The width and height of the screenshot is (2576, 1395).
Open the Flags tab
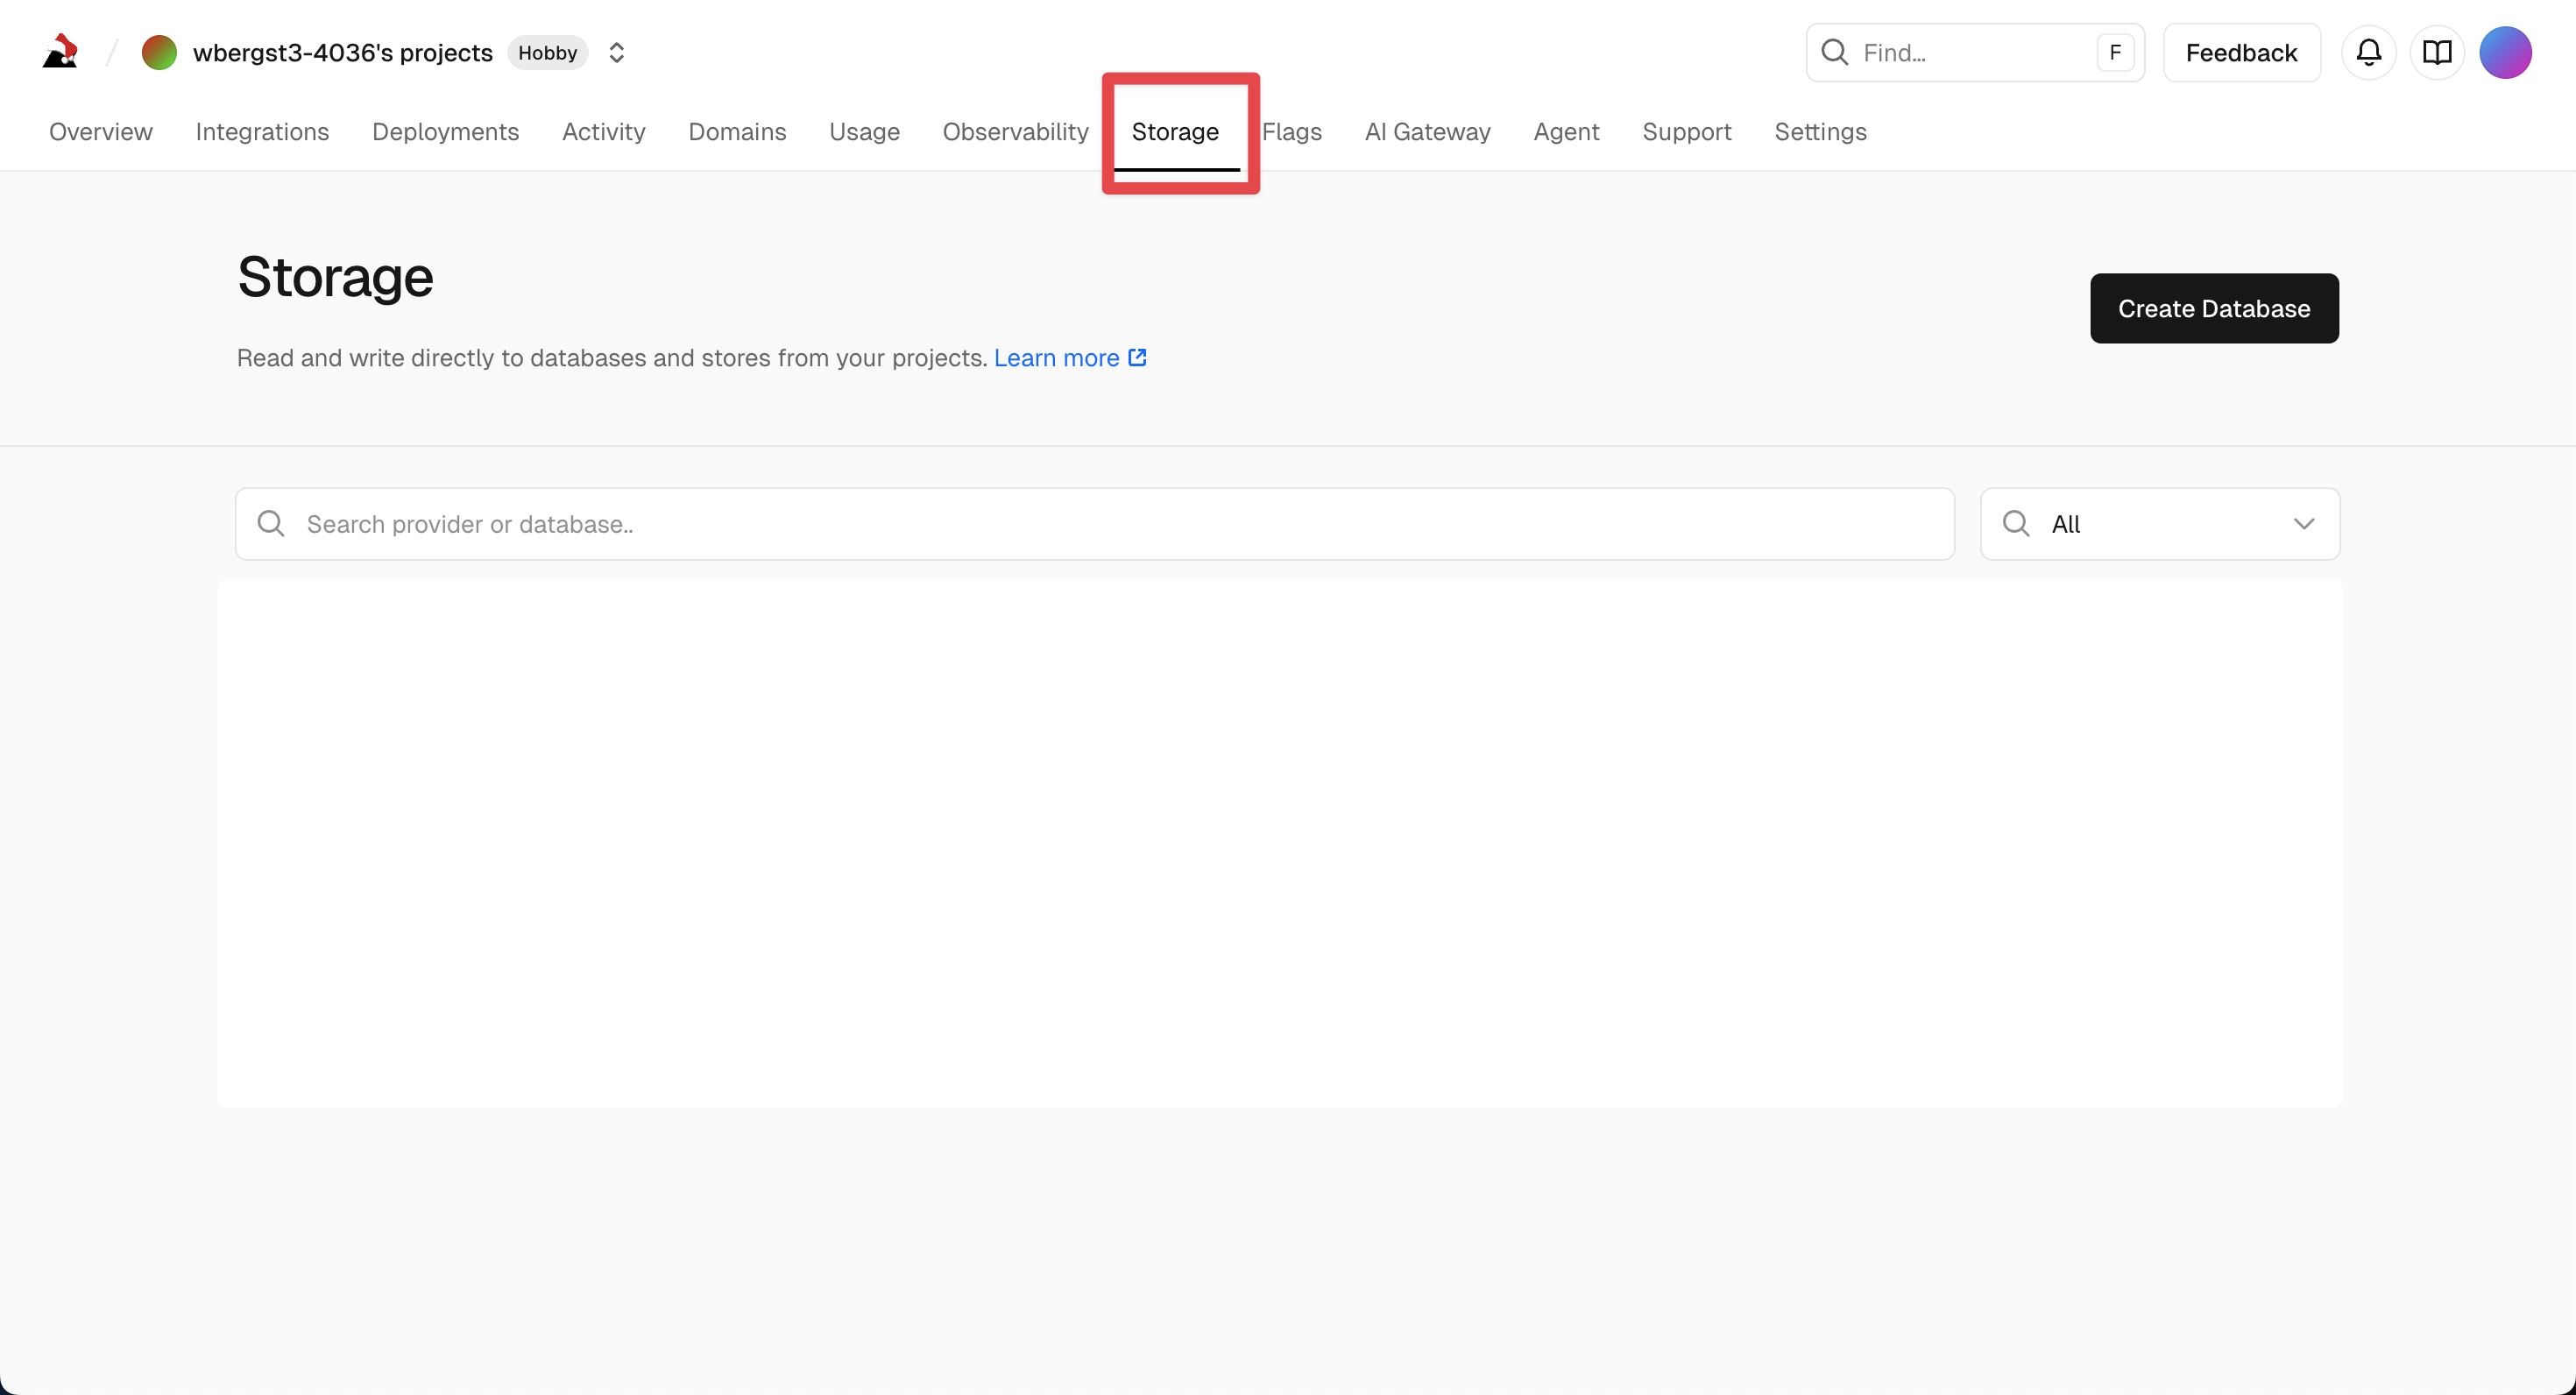[x=1292, y=132]
